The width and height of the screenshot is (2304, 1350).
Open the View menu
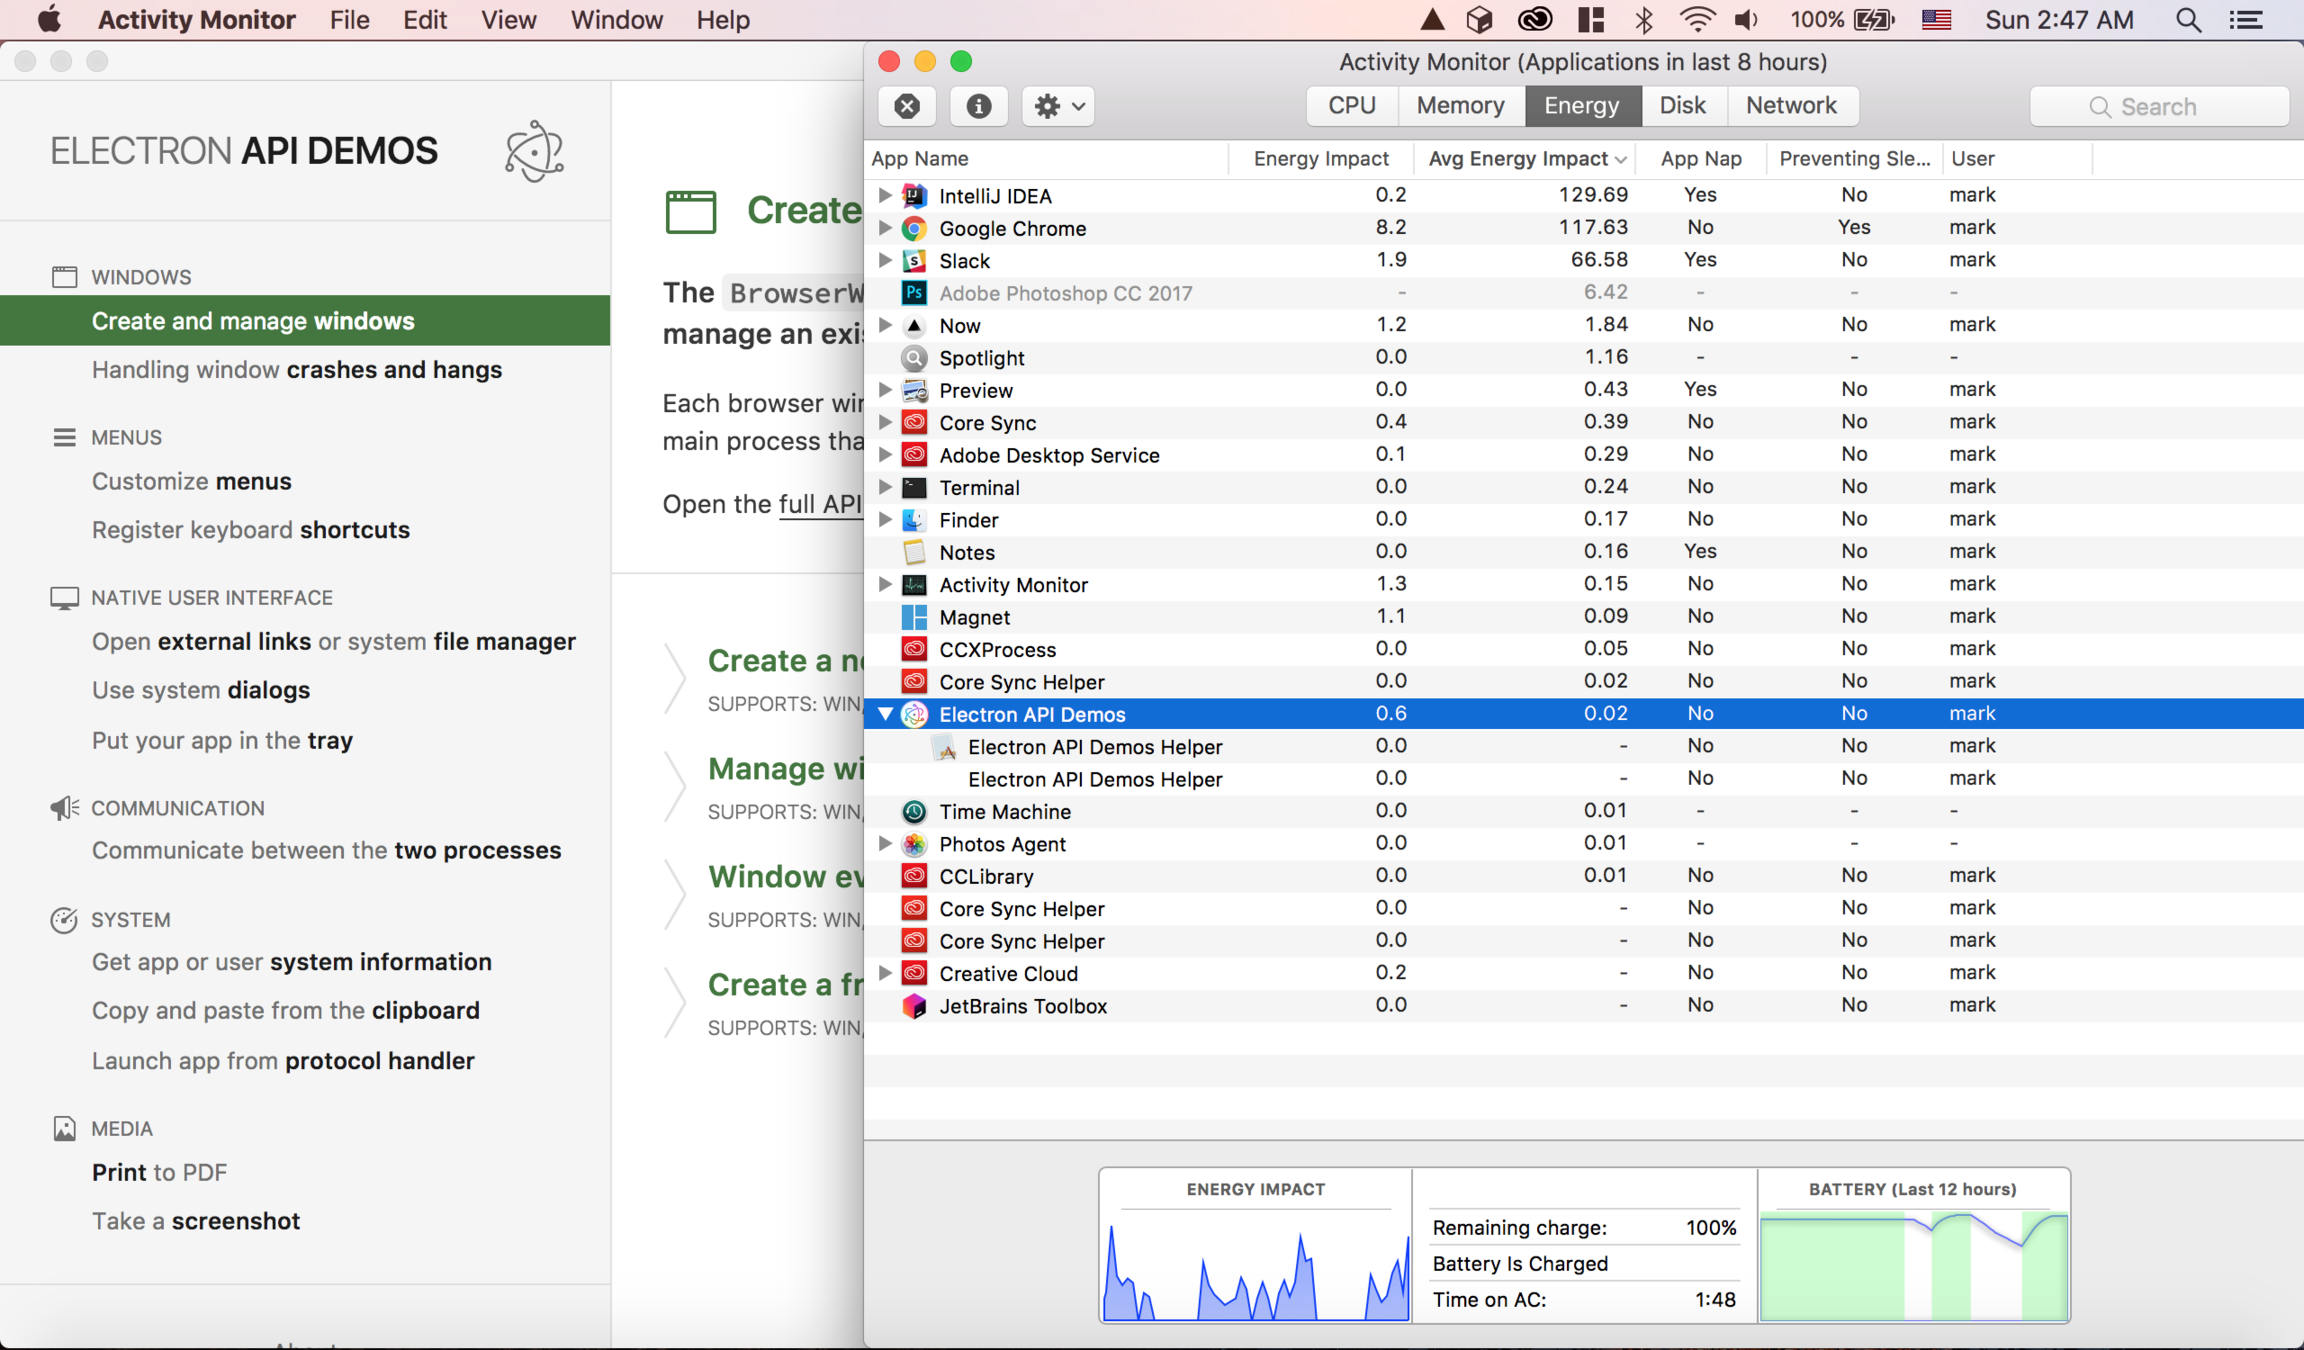(508, 20)
